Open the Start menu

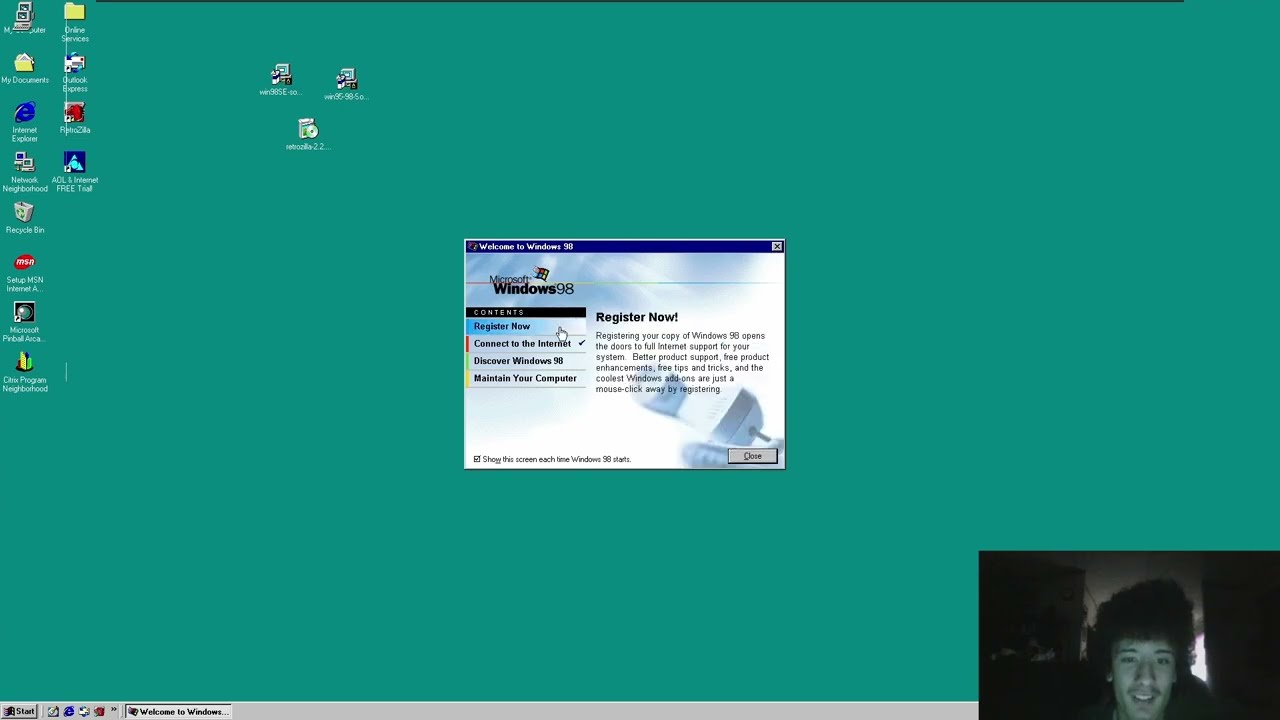point(19,712)
